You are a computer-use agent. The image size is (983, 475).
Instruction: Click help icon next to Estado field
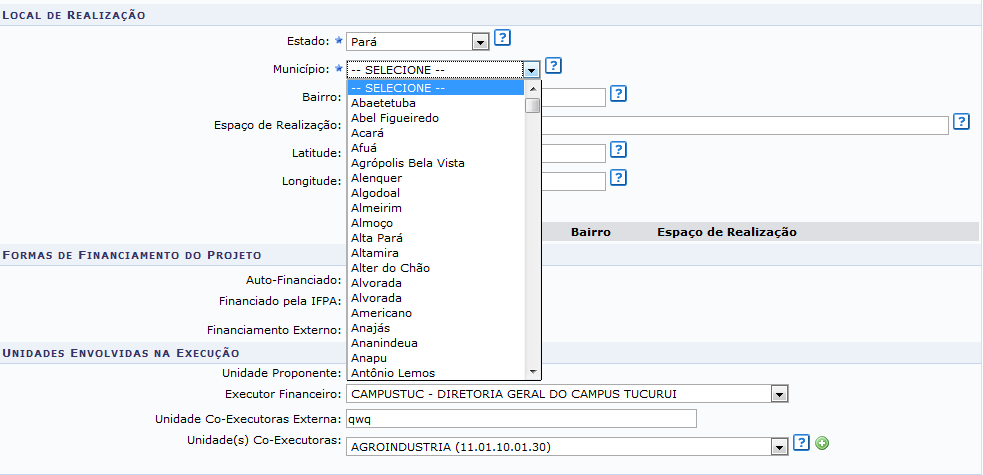point(502,38)
